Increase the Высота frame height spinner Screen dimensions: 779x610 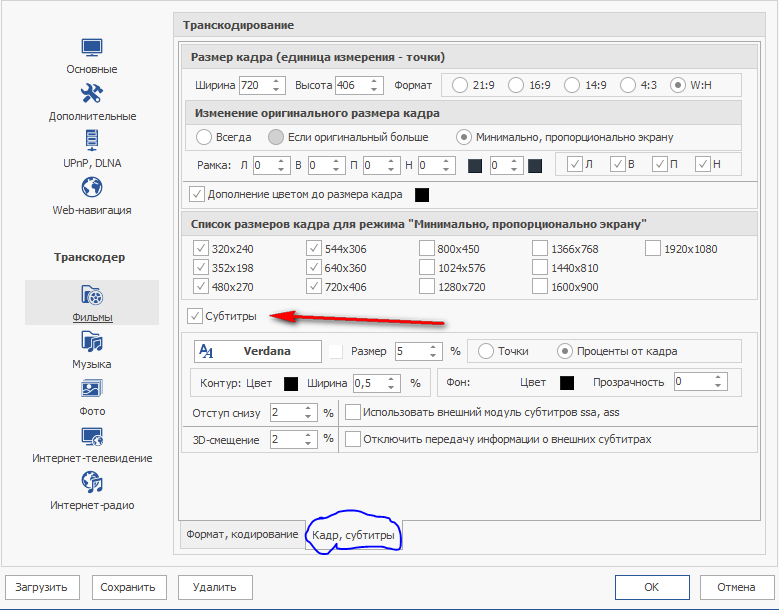tap(375, 81)
